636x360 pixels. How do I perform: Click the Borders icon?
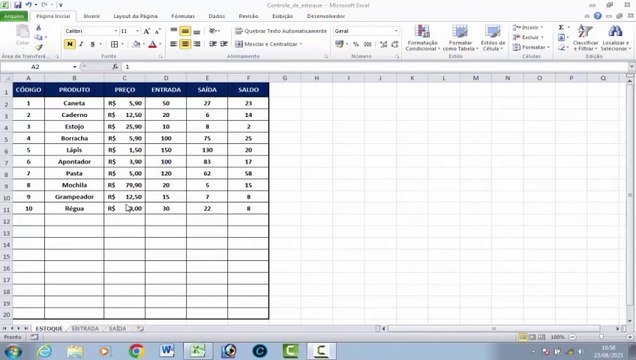(114, 44)
